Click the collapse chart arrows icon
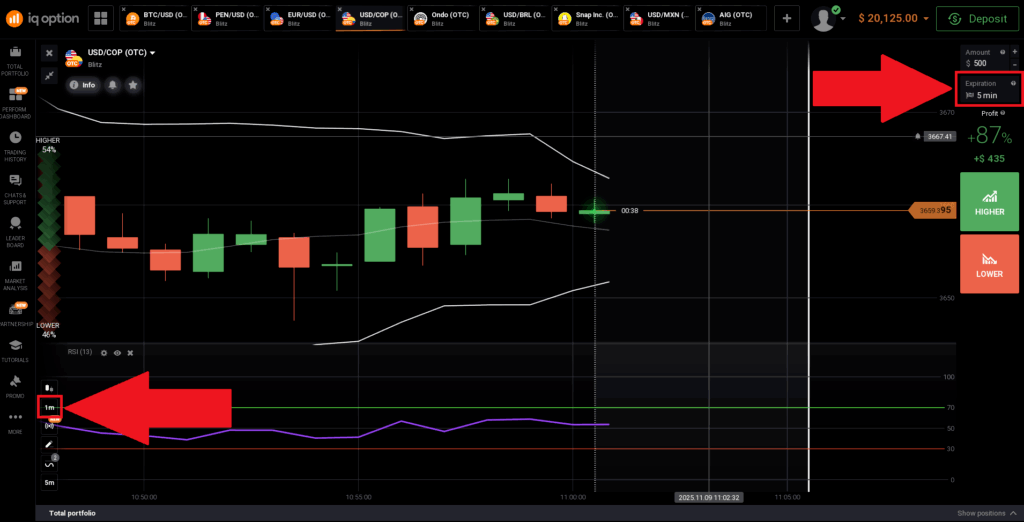The width and height of the screenshot is (1024, 522). pos(49,76)
